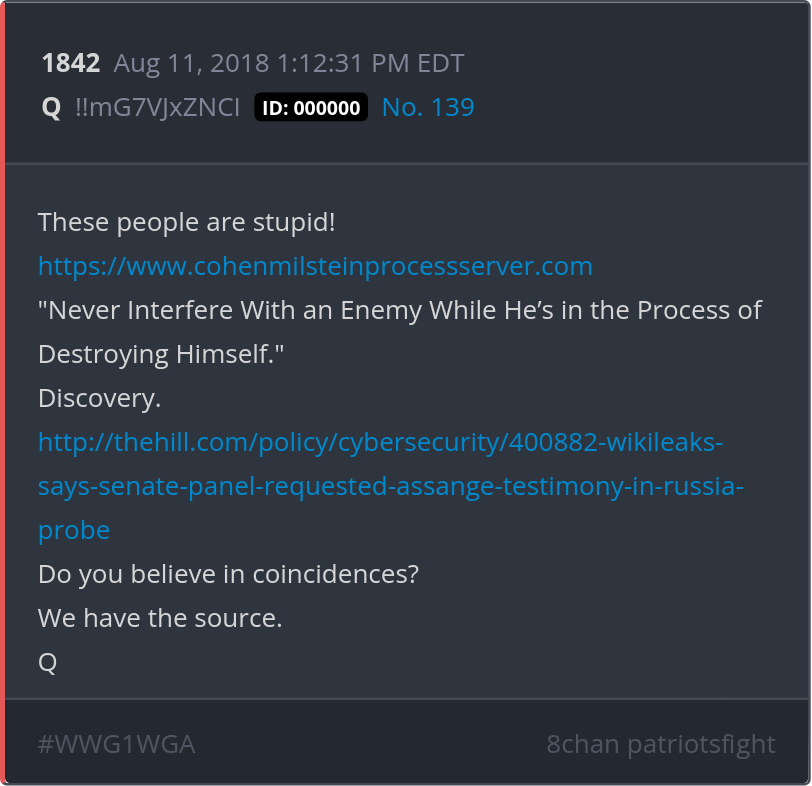Image resolution: width=812 pixels, height=786 pixels.
Task: Open the cohenmilsteinprocessserver.com link
Action: (315, 267)
